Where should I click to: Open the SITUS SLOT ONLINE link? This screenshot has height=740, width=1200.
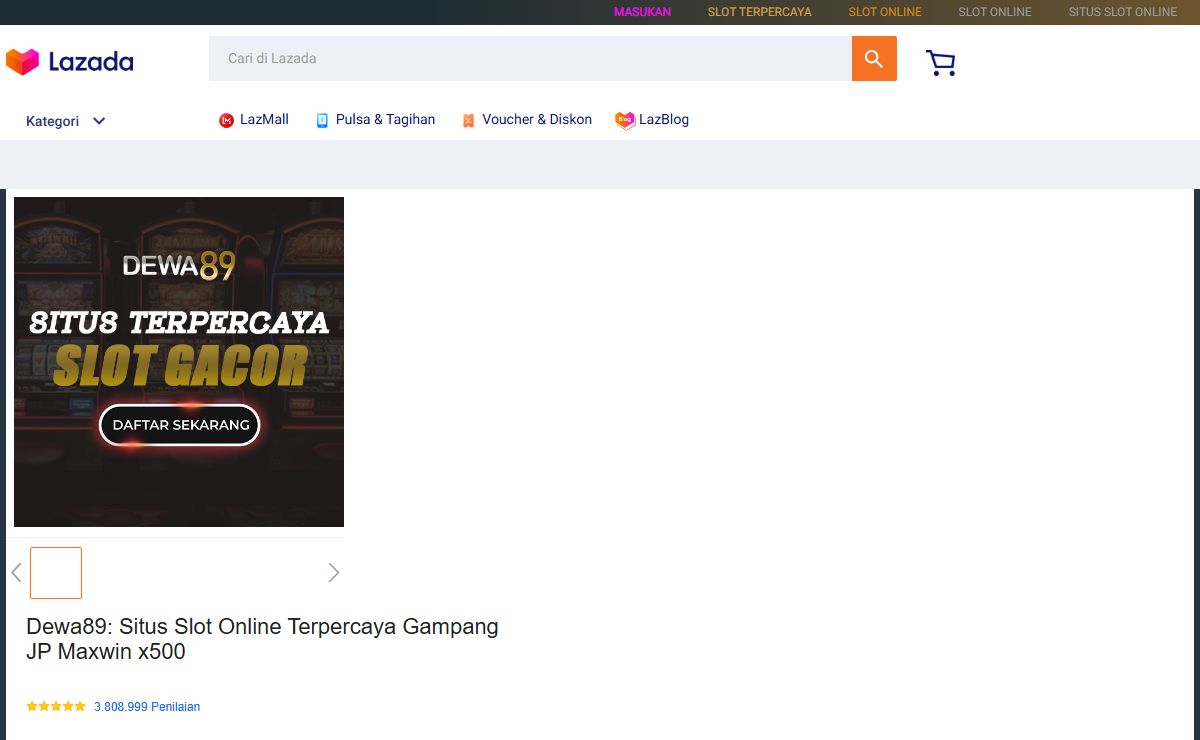click(x=1123, y=12)
